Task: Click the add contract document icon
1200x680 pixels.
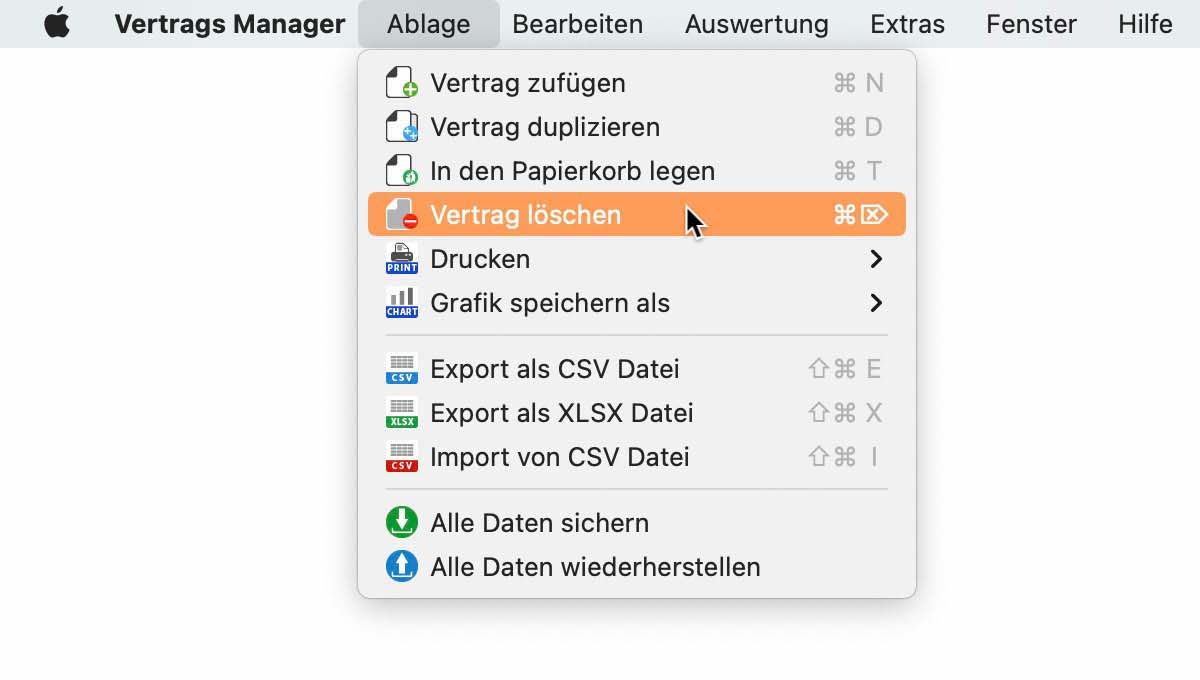Action: (x=402, y=83)
